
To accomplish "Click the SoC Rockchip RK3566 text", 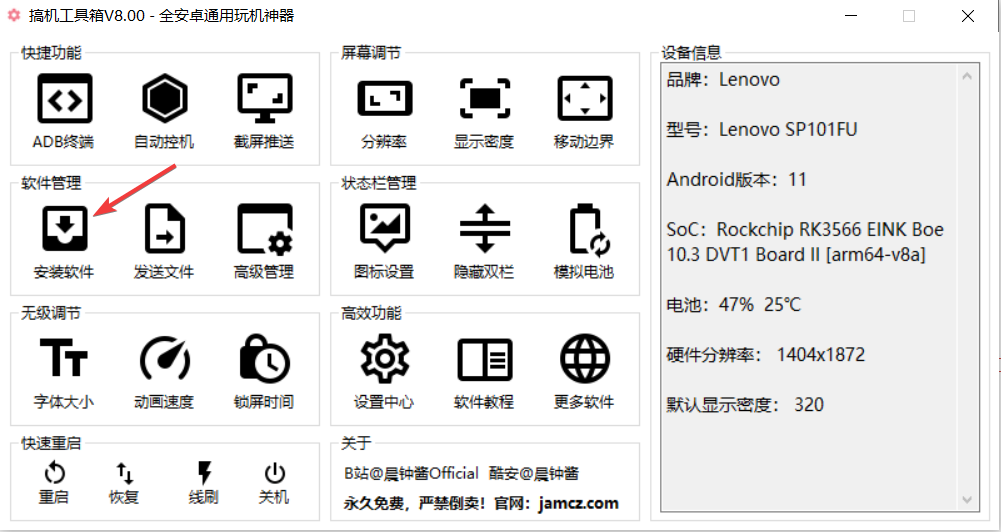I will (x=805, y=242).
